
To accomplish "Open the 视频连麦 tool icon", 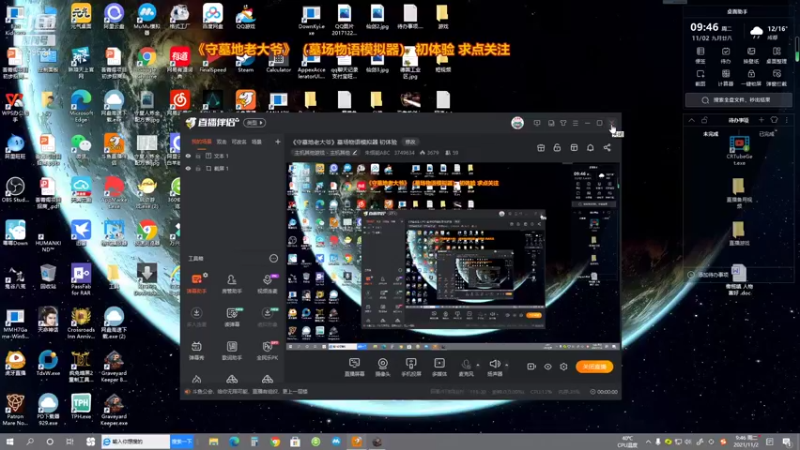I will click(x=267, y=283).
